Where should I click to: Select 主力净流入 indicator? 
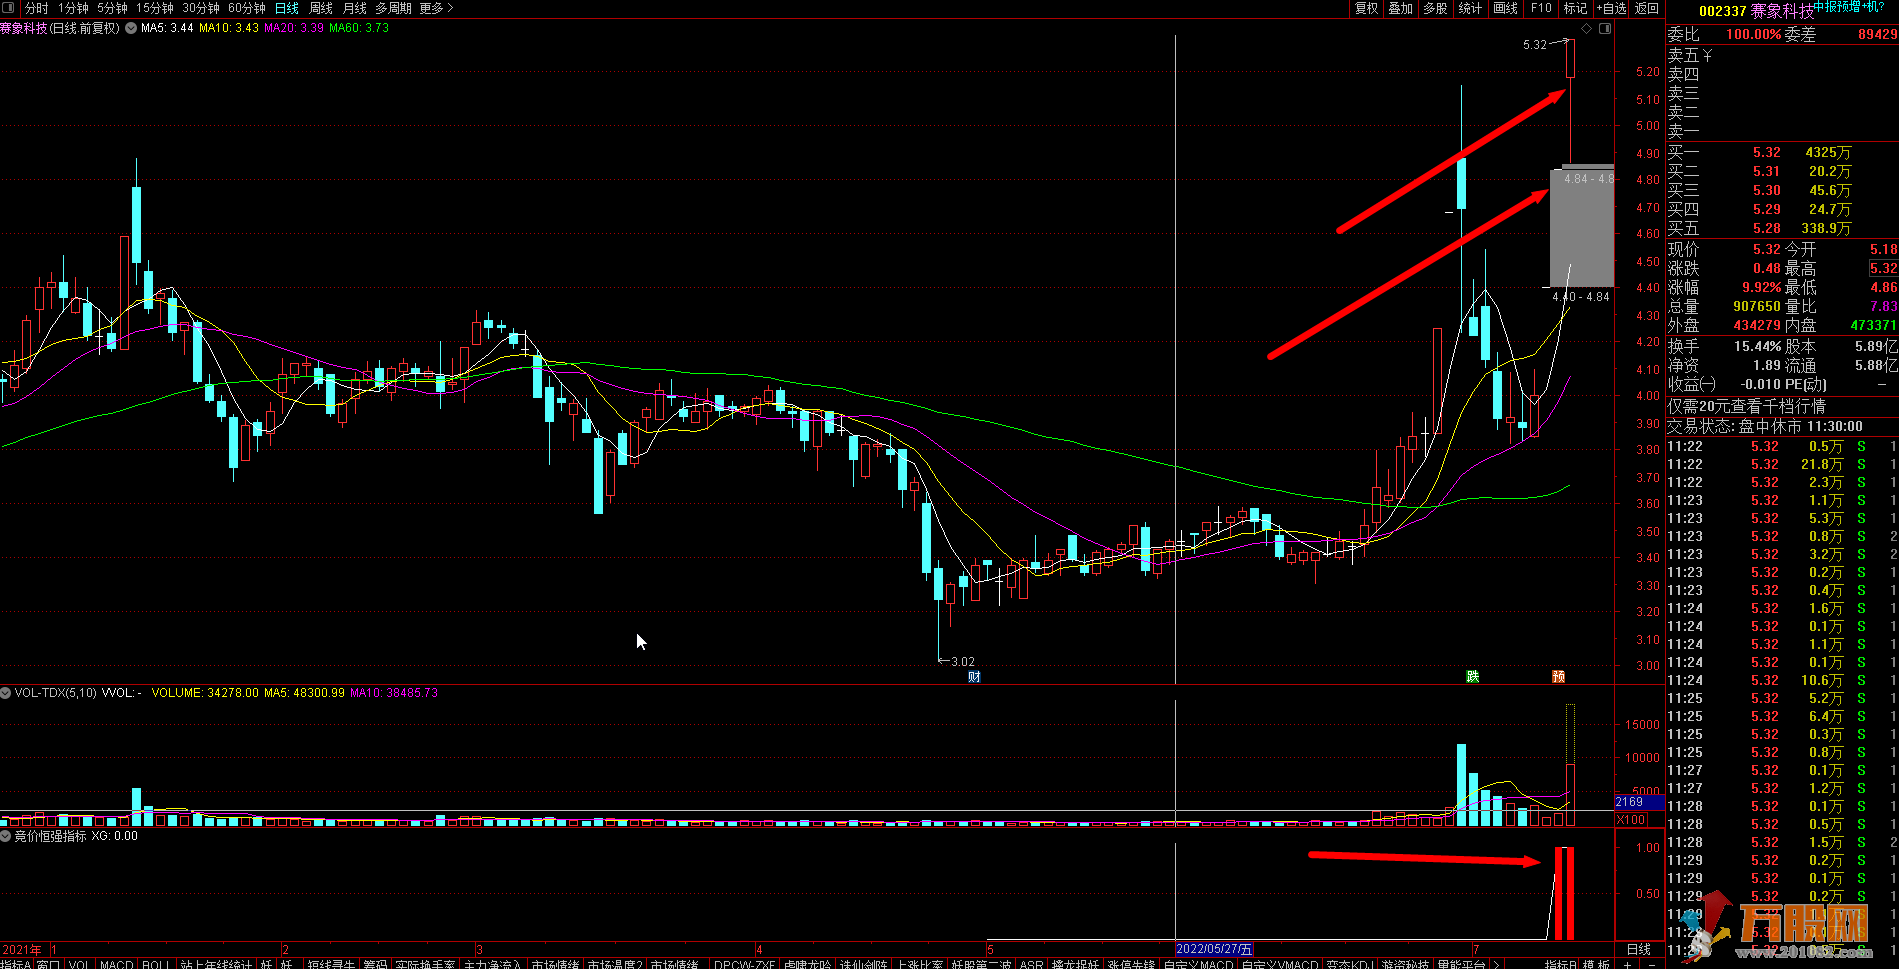492,964
